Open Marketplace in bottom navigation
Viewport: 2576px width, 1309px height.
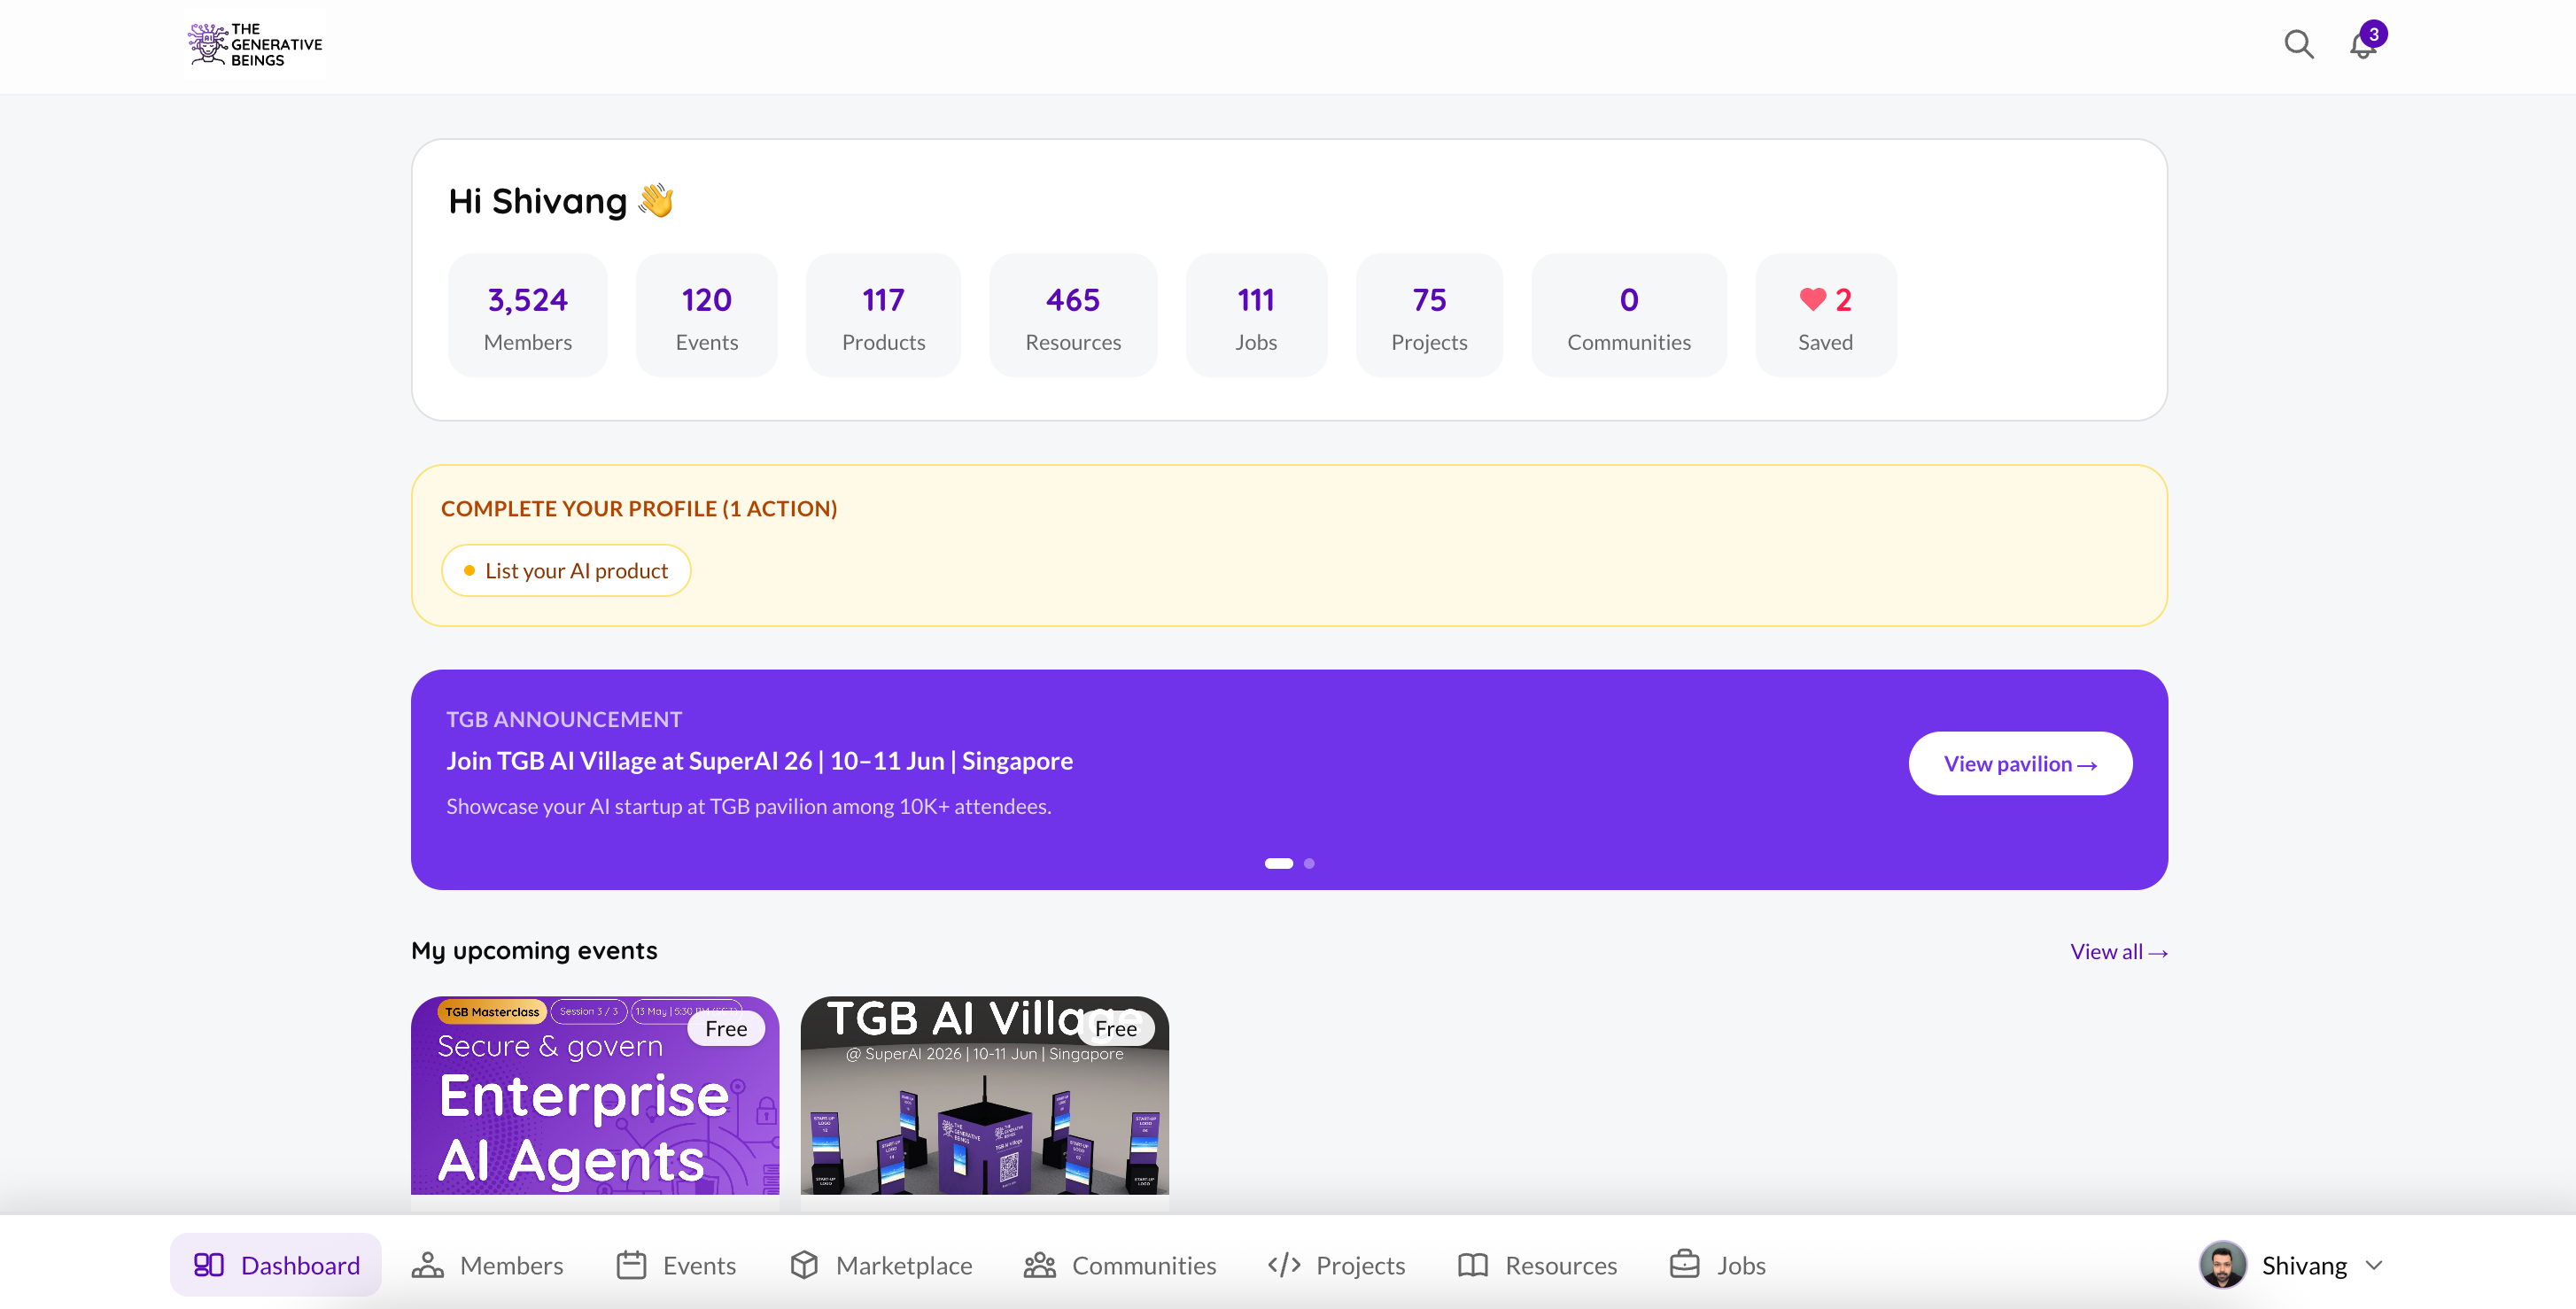click(880, 1264)
